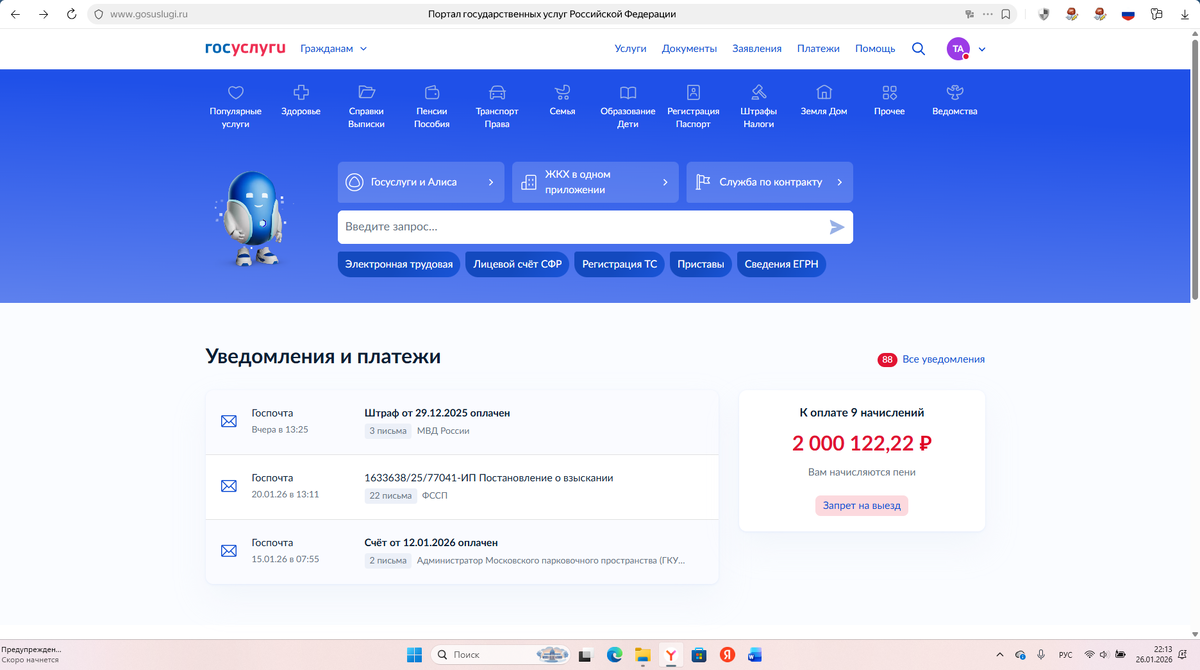Viewport: 1200px width, 670px height.
Task: Click the browser back arrow
Action: pos(15,14)
